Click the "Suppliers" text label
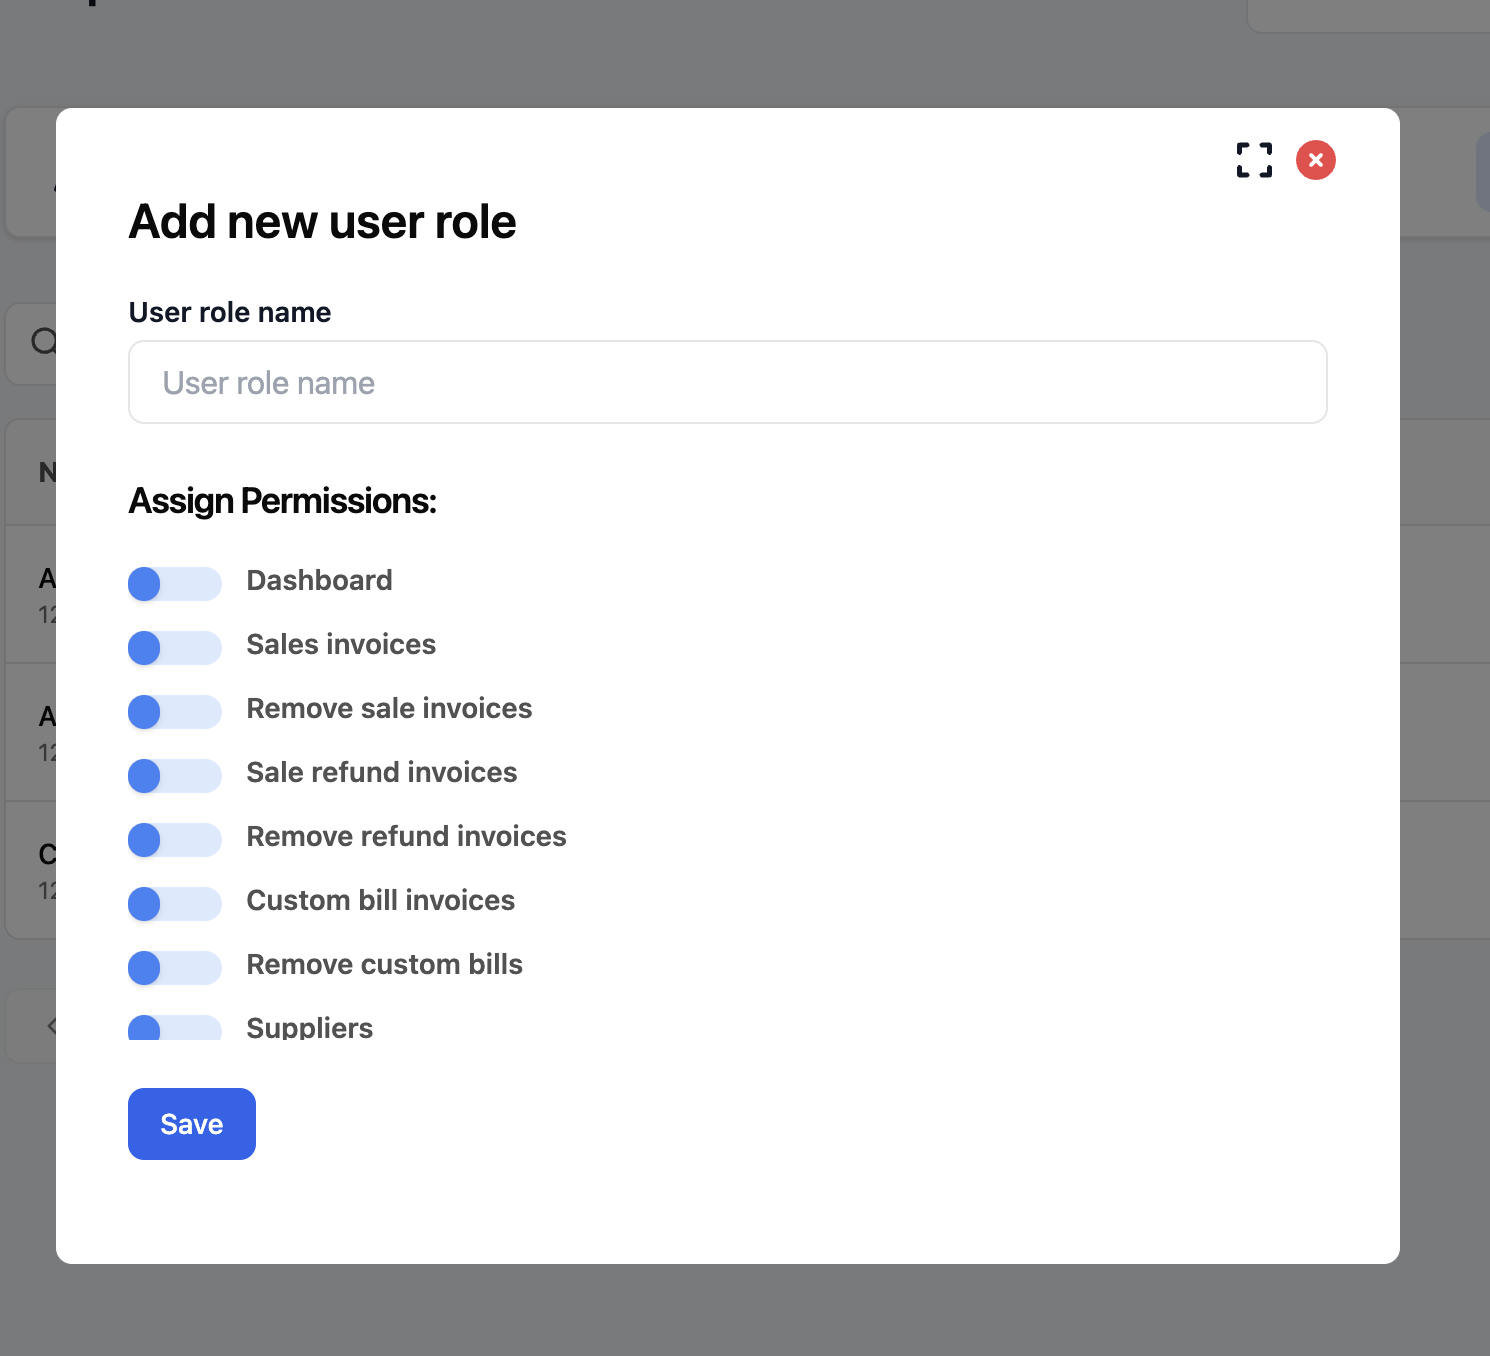 309,1028
